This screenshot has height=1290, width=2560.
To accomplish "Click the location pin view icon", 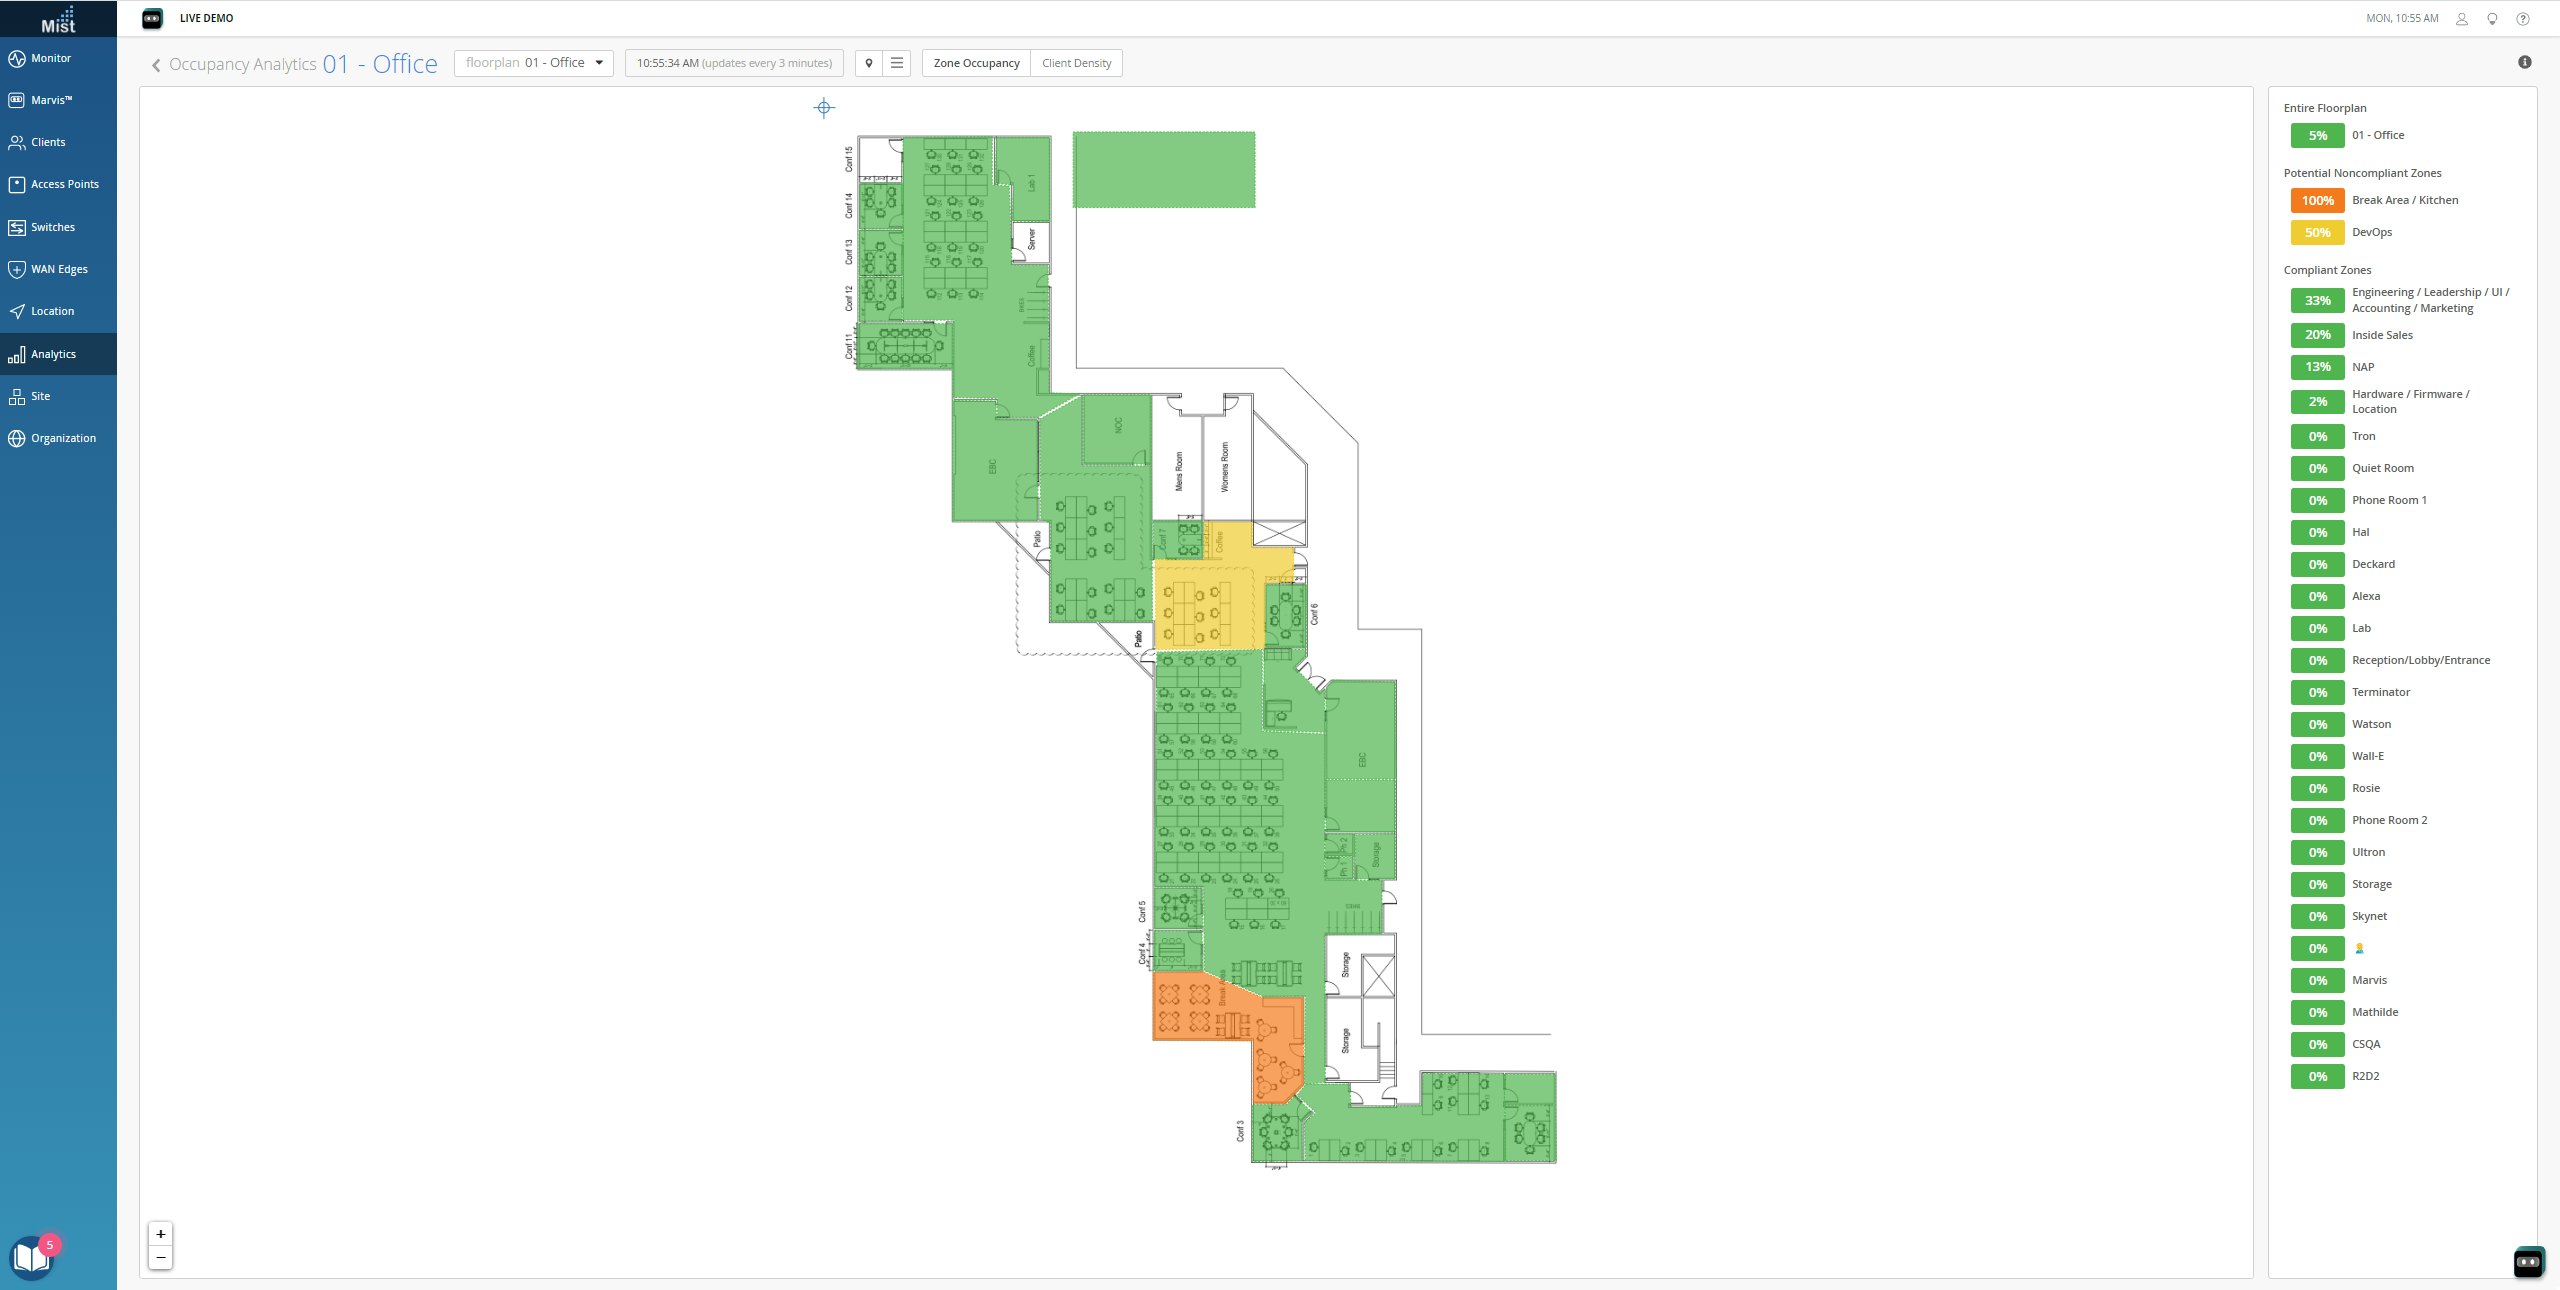I will (869, 63).
